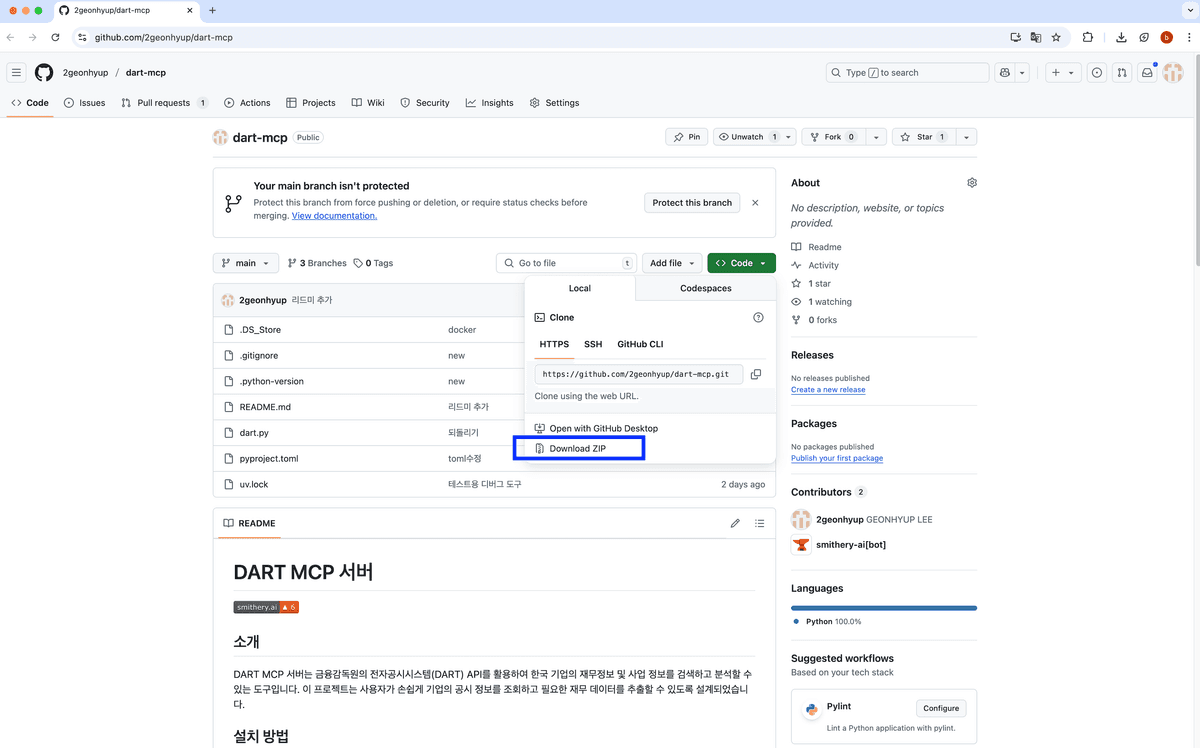Open the repository Settings tab
This screenshot has width=1200, height=748.
tap(554, 103)
